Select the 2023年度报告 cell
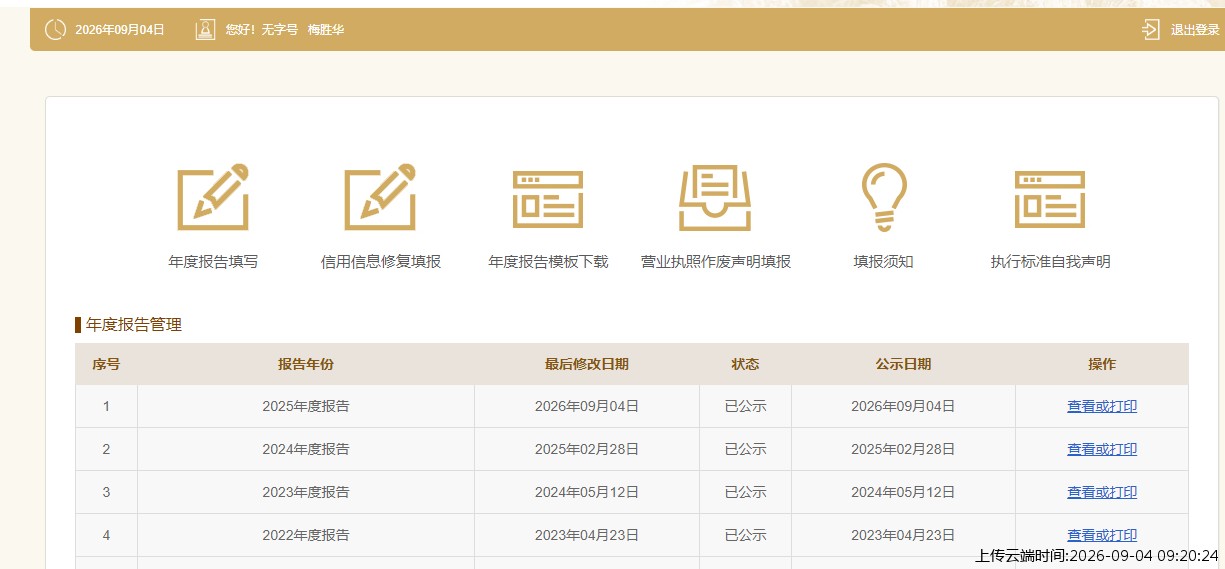This screenshot has height=569, width=1225. coord(306,493)
